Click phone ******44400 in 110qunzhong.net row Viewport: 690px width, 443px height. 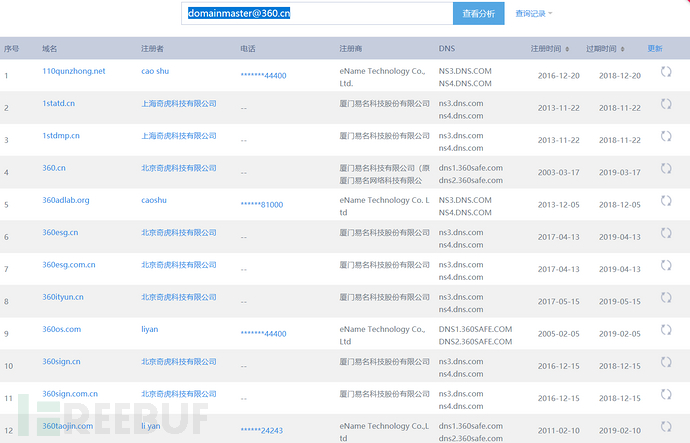(263, 76)
